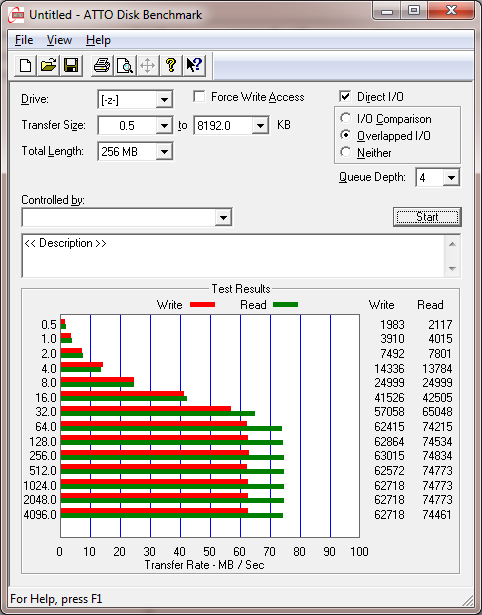Image resolution: width=482 pixels, height=615 pixels.
Task: Open About with yellow question mark icon
Action: (171, 65)
